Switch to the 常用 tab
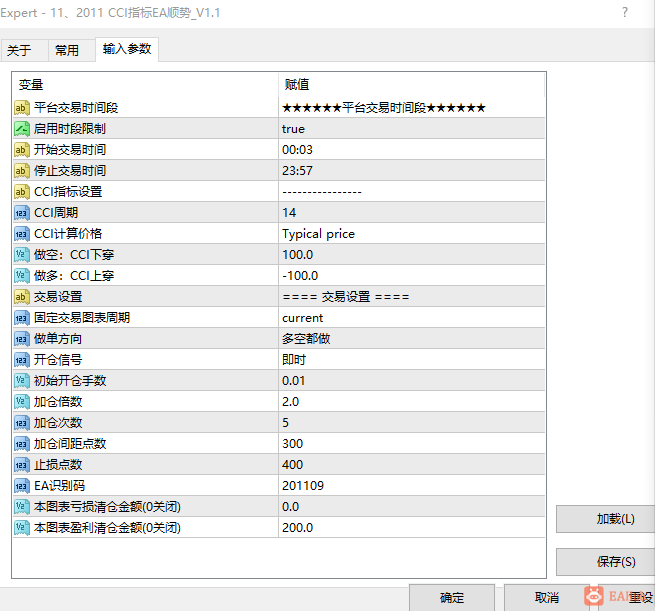Screen dimensions: 655x611 [x=72, y=51]
